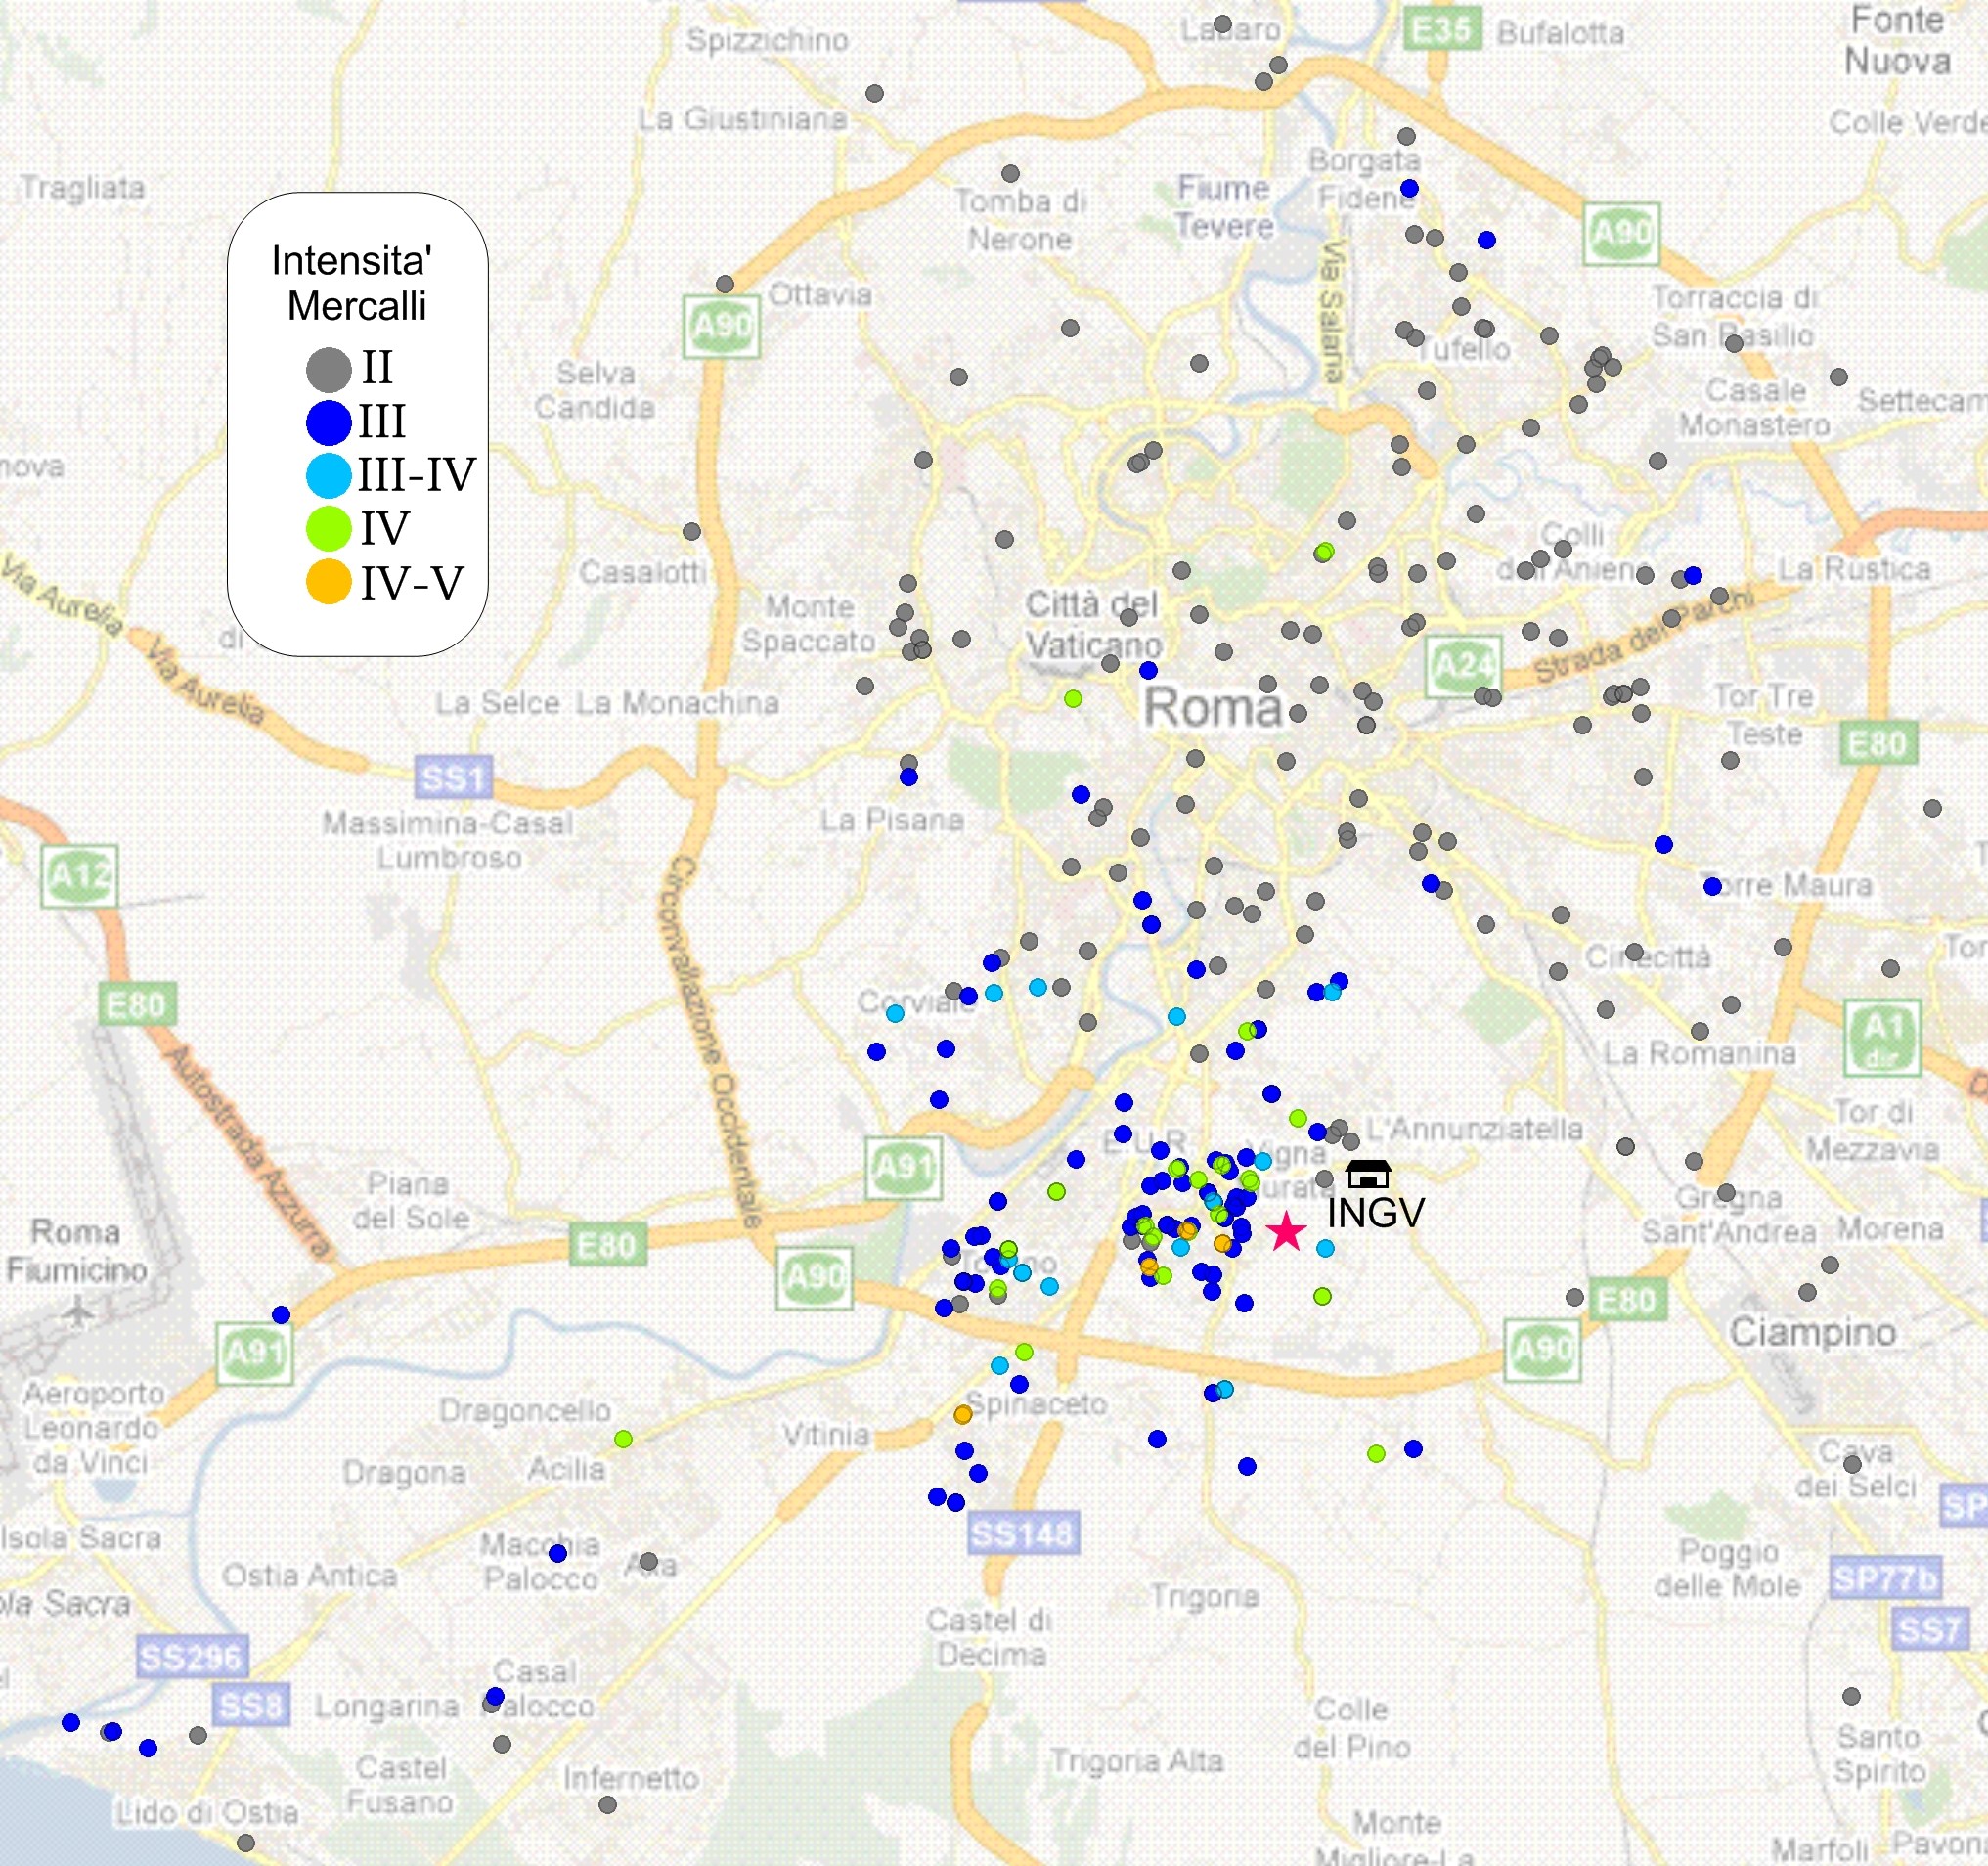Click the "Massimina-Casal Lumbroso" label
Screen dimensions: 1988x1866
click(448, 840)
